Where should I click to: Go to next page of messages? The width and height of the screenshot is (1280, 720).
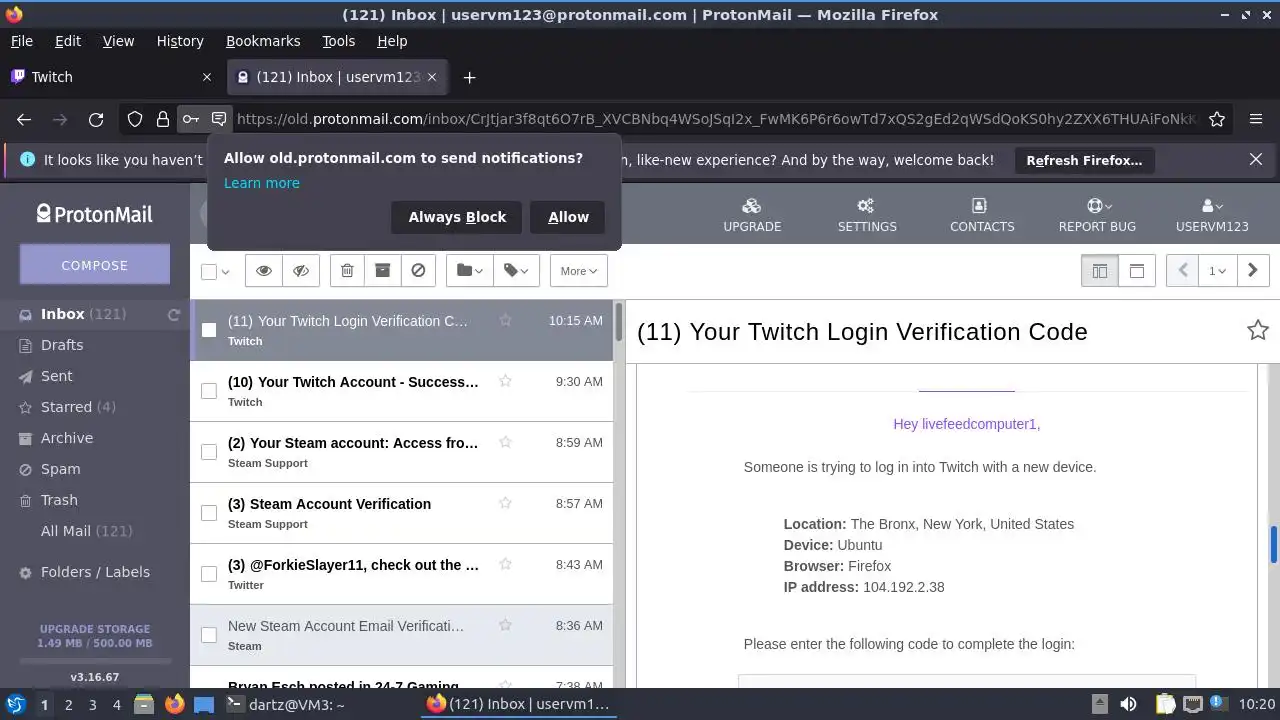pos(1252,271)
